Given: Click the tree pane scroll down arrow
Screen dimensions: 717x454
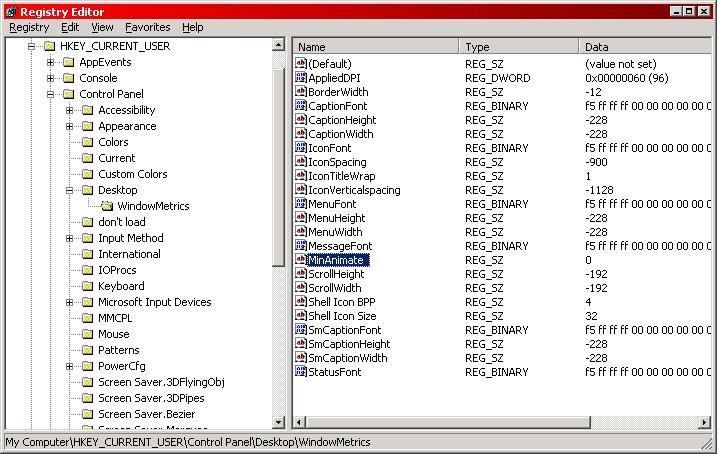Looking at the screenshot, I should coord(278,422).
